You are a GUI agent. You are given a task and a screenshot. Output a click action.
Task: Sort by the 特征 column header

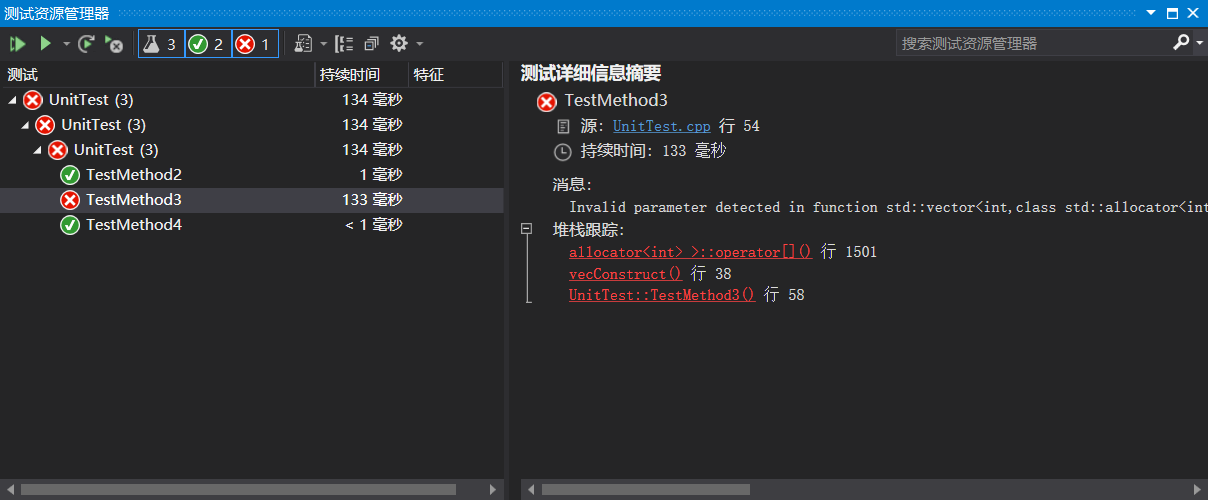[x=455, y=75]
